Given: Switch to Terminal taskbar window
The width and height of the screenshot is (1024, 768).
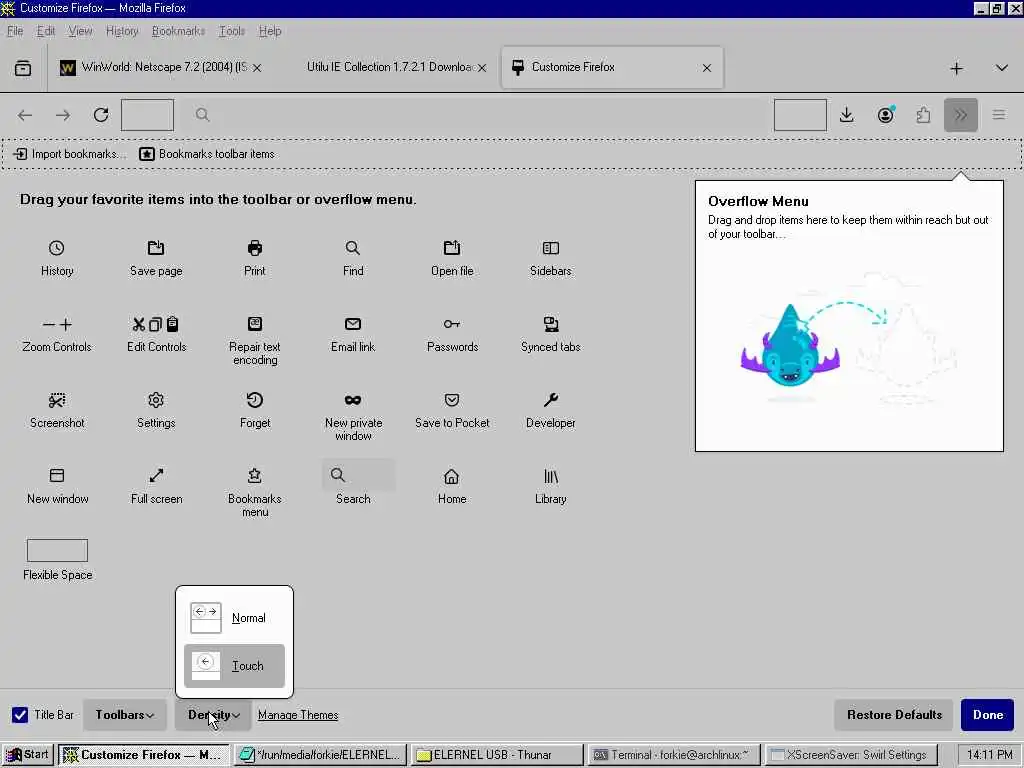Looking at the screenshot, I should (674, 755).
